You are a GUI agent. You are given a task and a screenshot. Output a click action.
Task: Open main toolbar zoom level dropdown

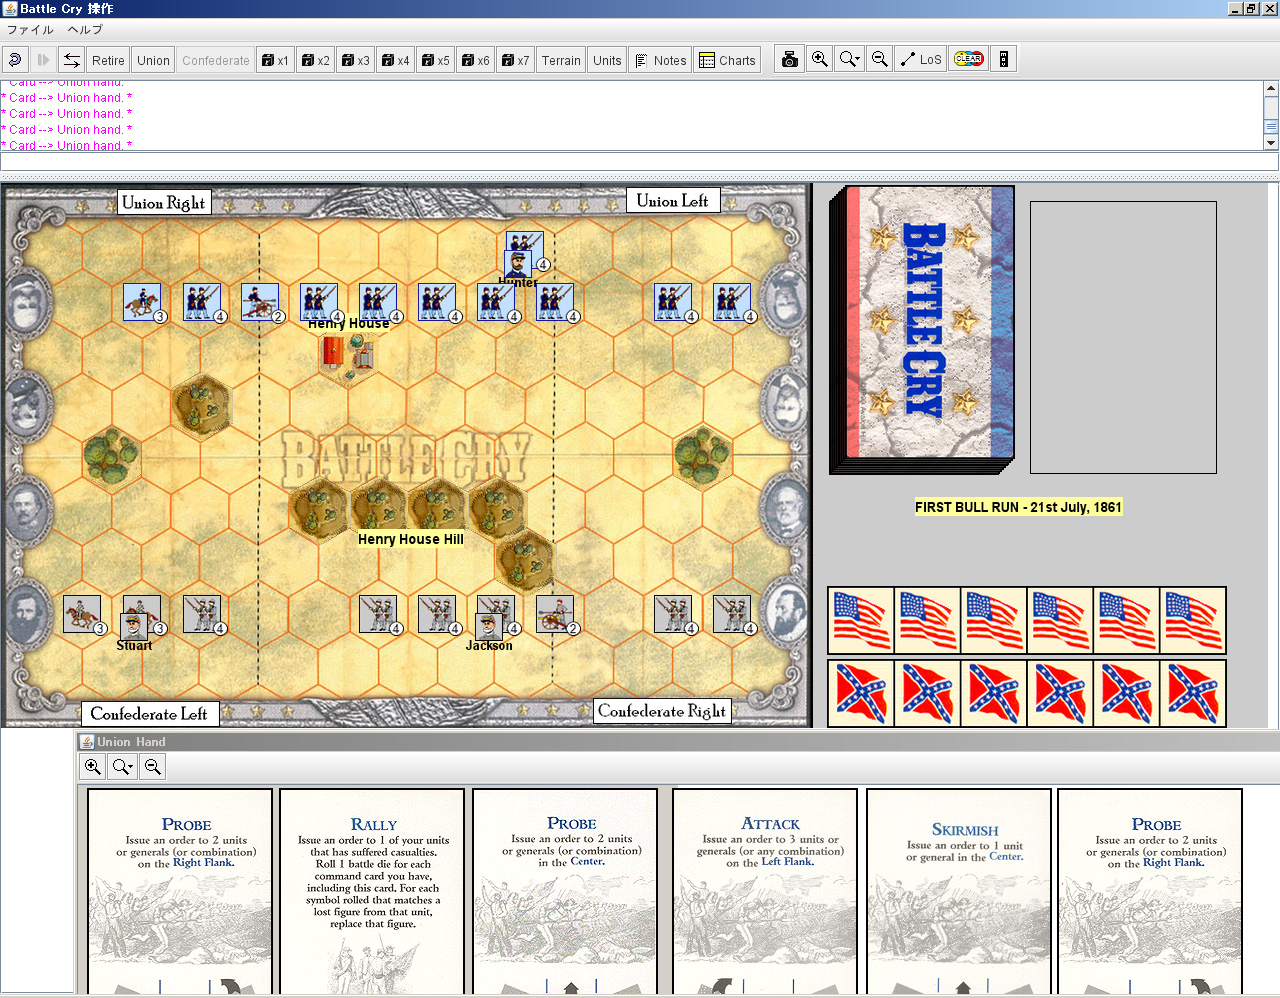click(850, 60)
